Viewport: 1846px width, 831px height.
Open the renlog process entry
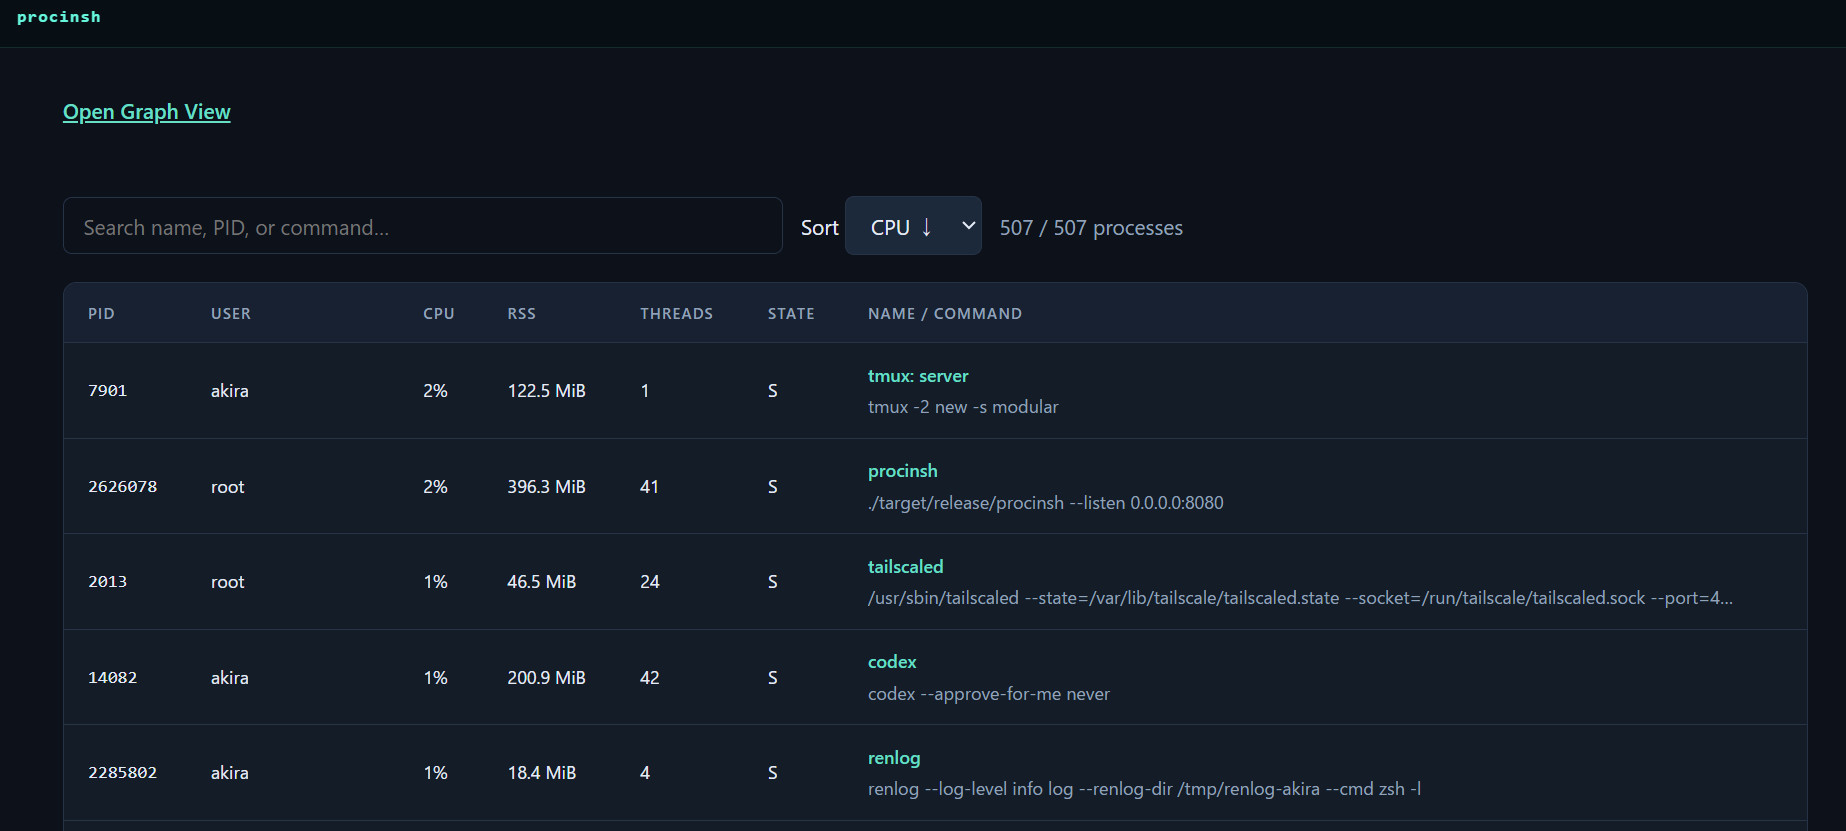point(894,758)
